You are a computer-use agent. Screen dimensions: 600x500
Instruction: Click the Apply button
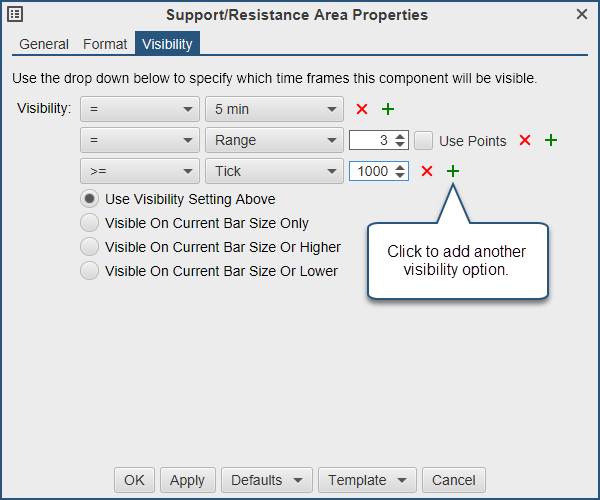coord(188,480)
